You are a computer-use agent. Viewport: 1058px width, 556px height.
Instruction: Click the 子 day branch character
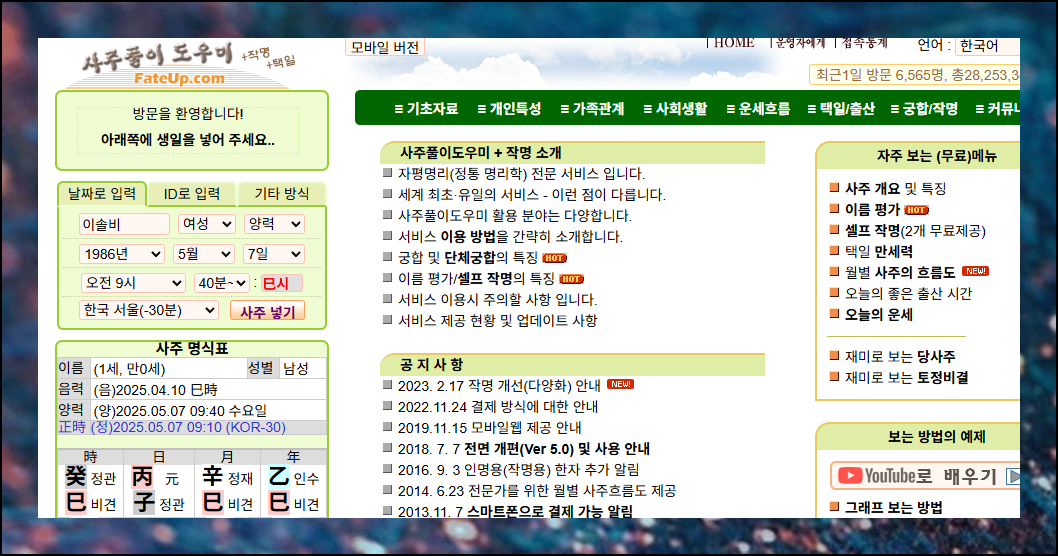(144, 503)
